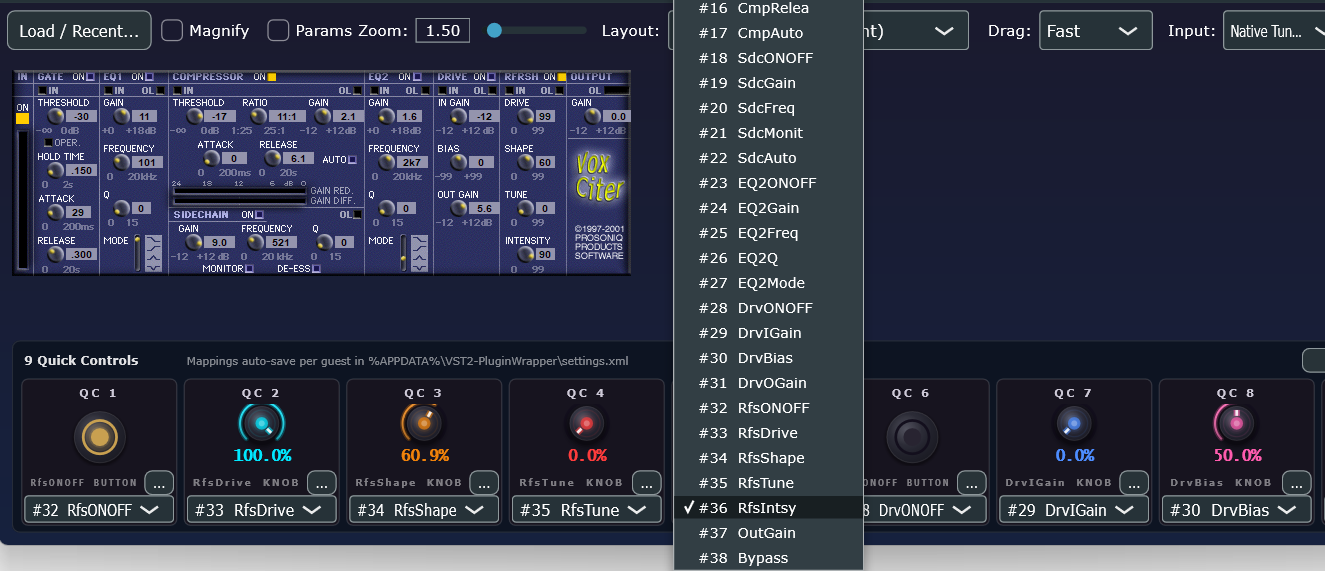Click the Drive In Gain knob

(x=458, y=117)
